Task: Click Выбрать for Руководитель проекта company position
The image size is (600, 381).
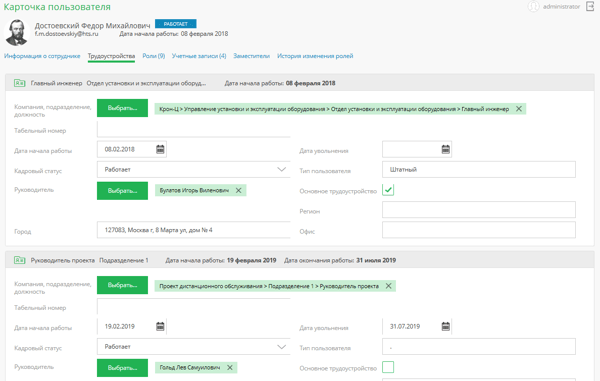Action: pyautogui.click(x=122, y=285)
